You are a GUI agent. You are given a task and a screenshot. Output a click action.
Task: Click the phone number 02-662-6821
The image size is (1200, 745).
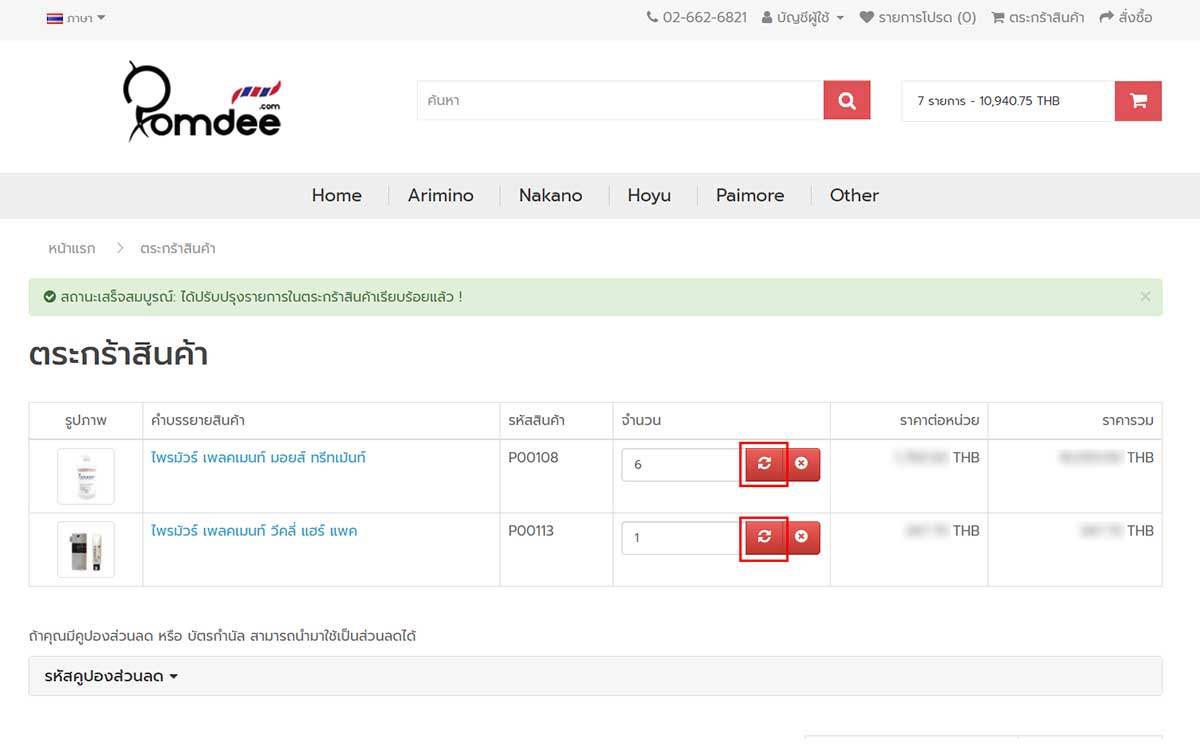(x=697, y=17)
